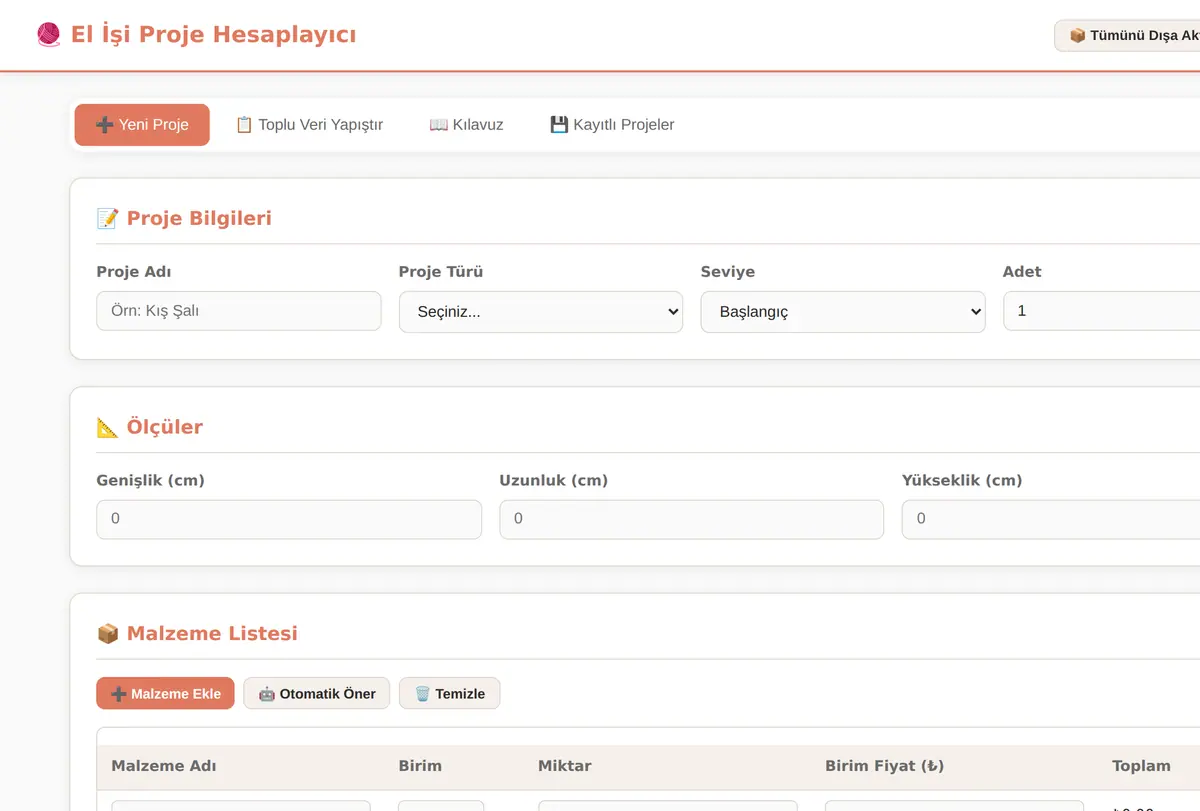Click the Malzeme Ekle button
The image size is (1200, 811).
[165, 694]
